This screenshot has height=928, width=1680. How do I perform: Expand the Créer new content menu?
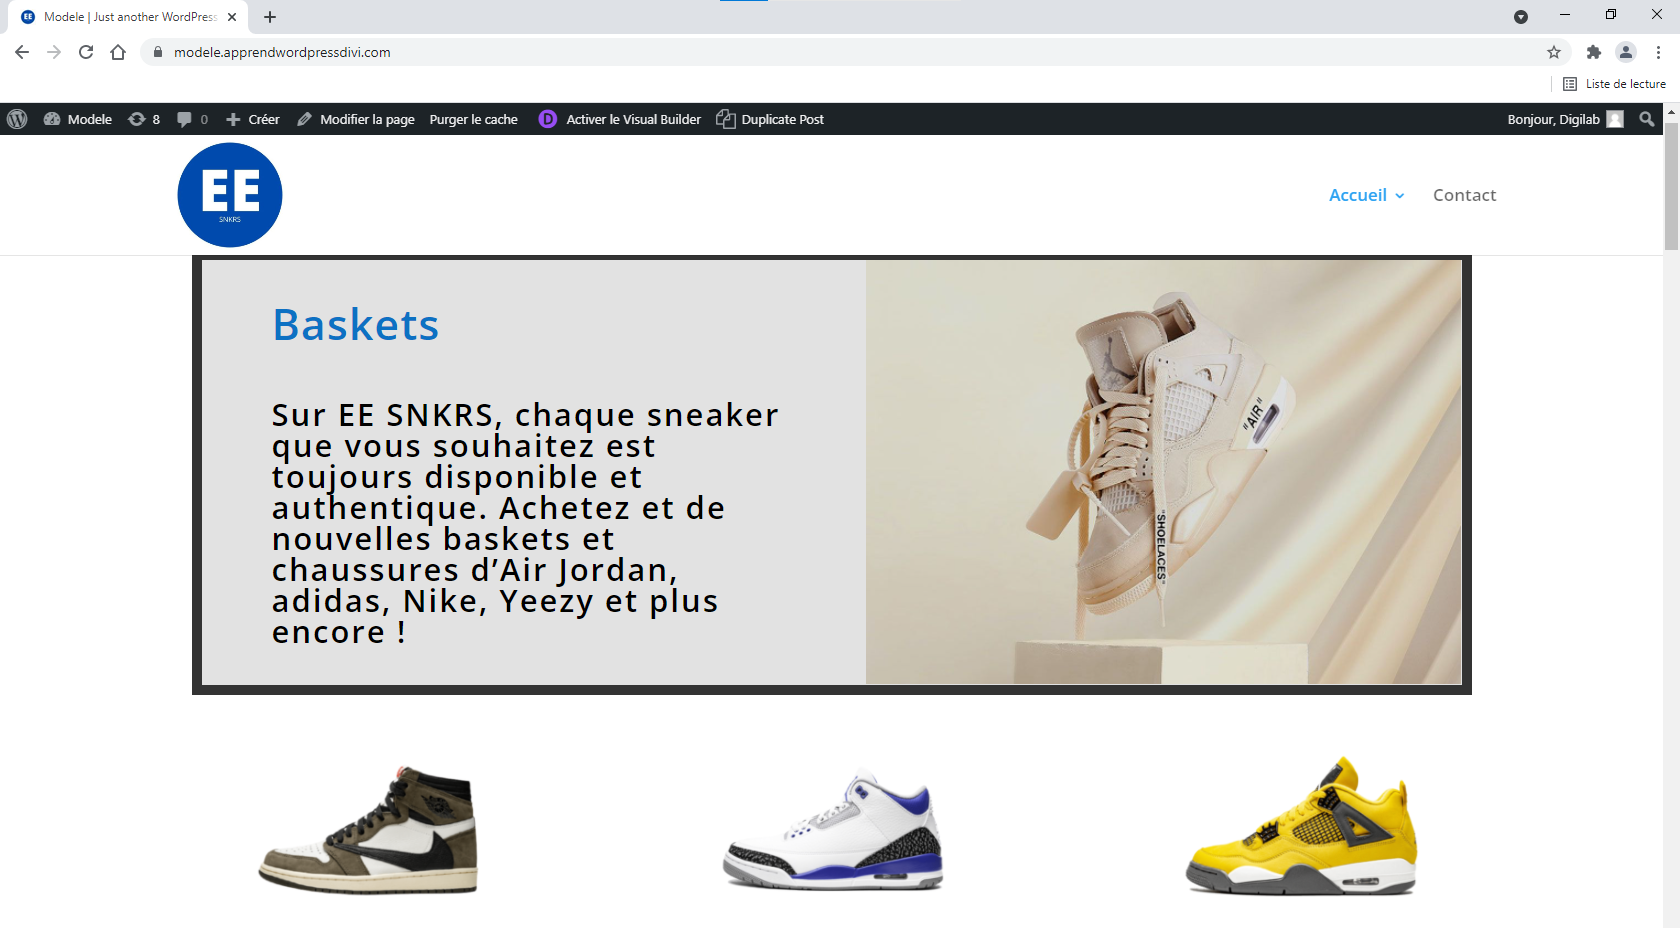click(x=252, y=119)
